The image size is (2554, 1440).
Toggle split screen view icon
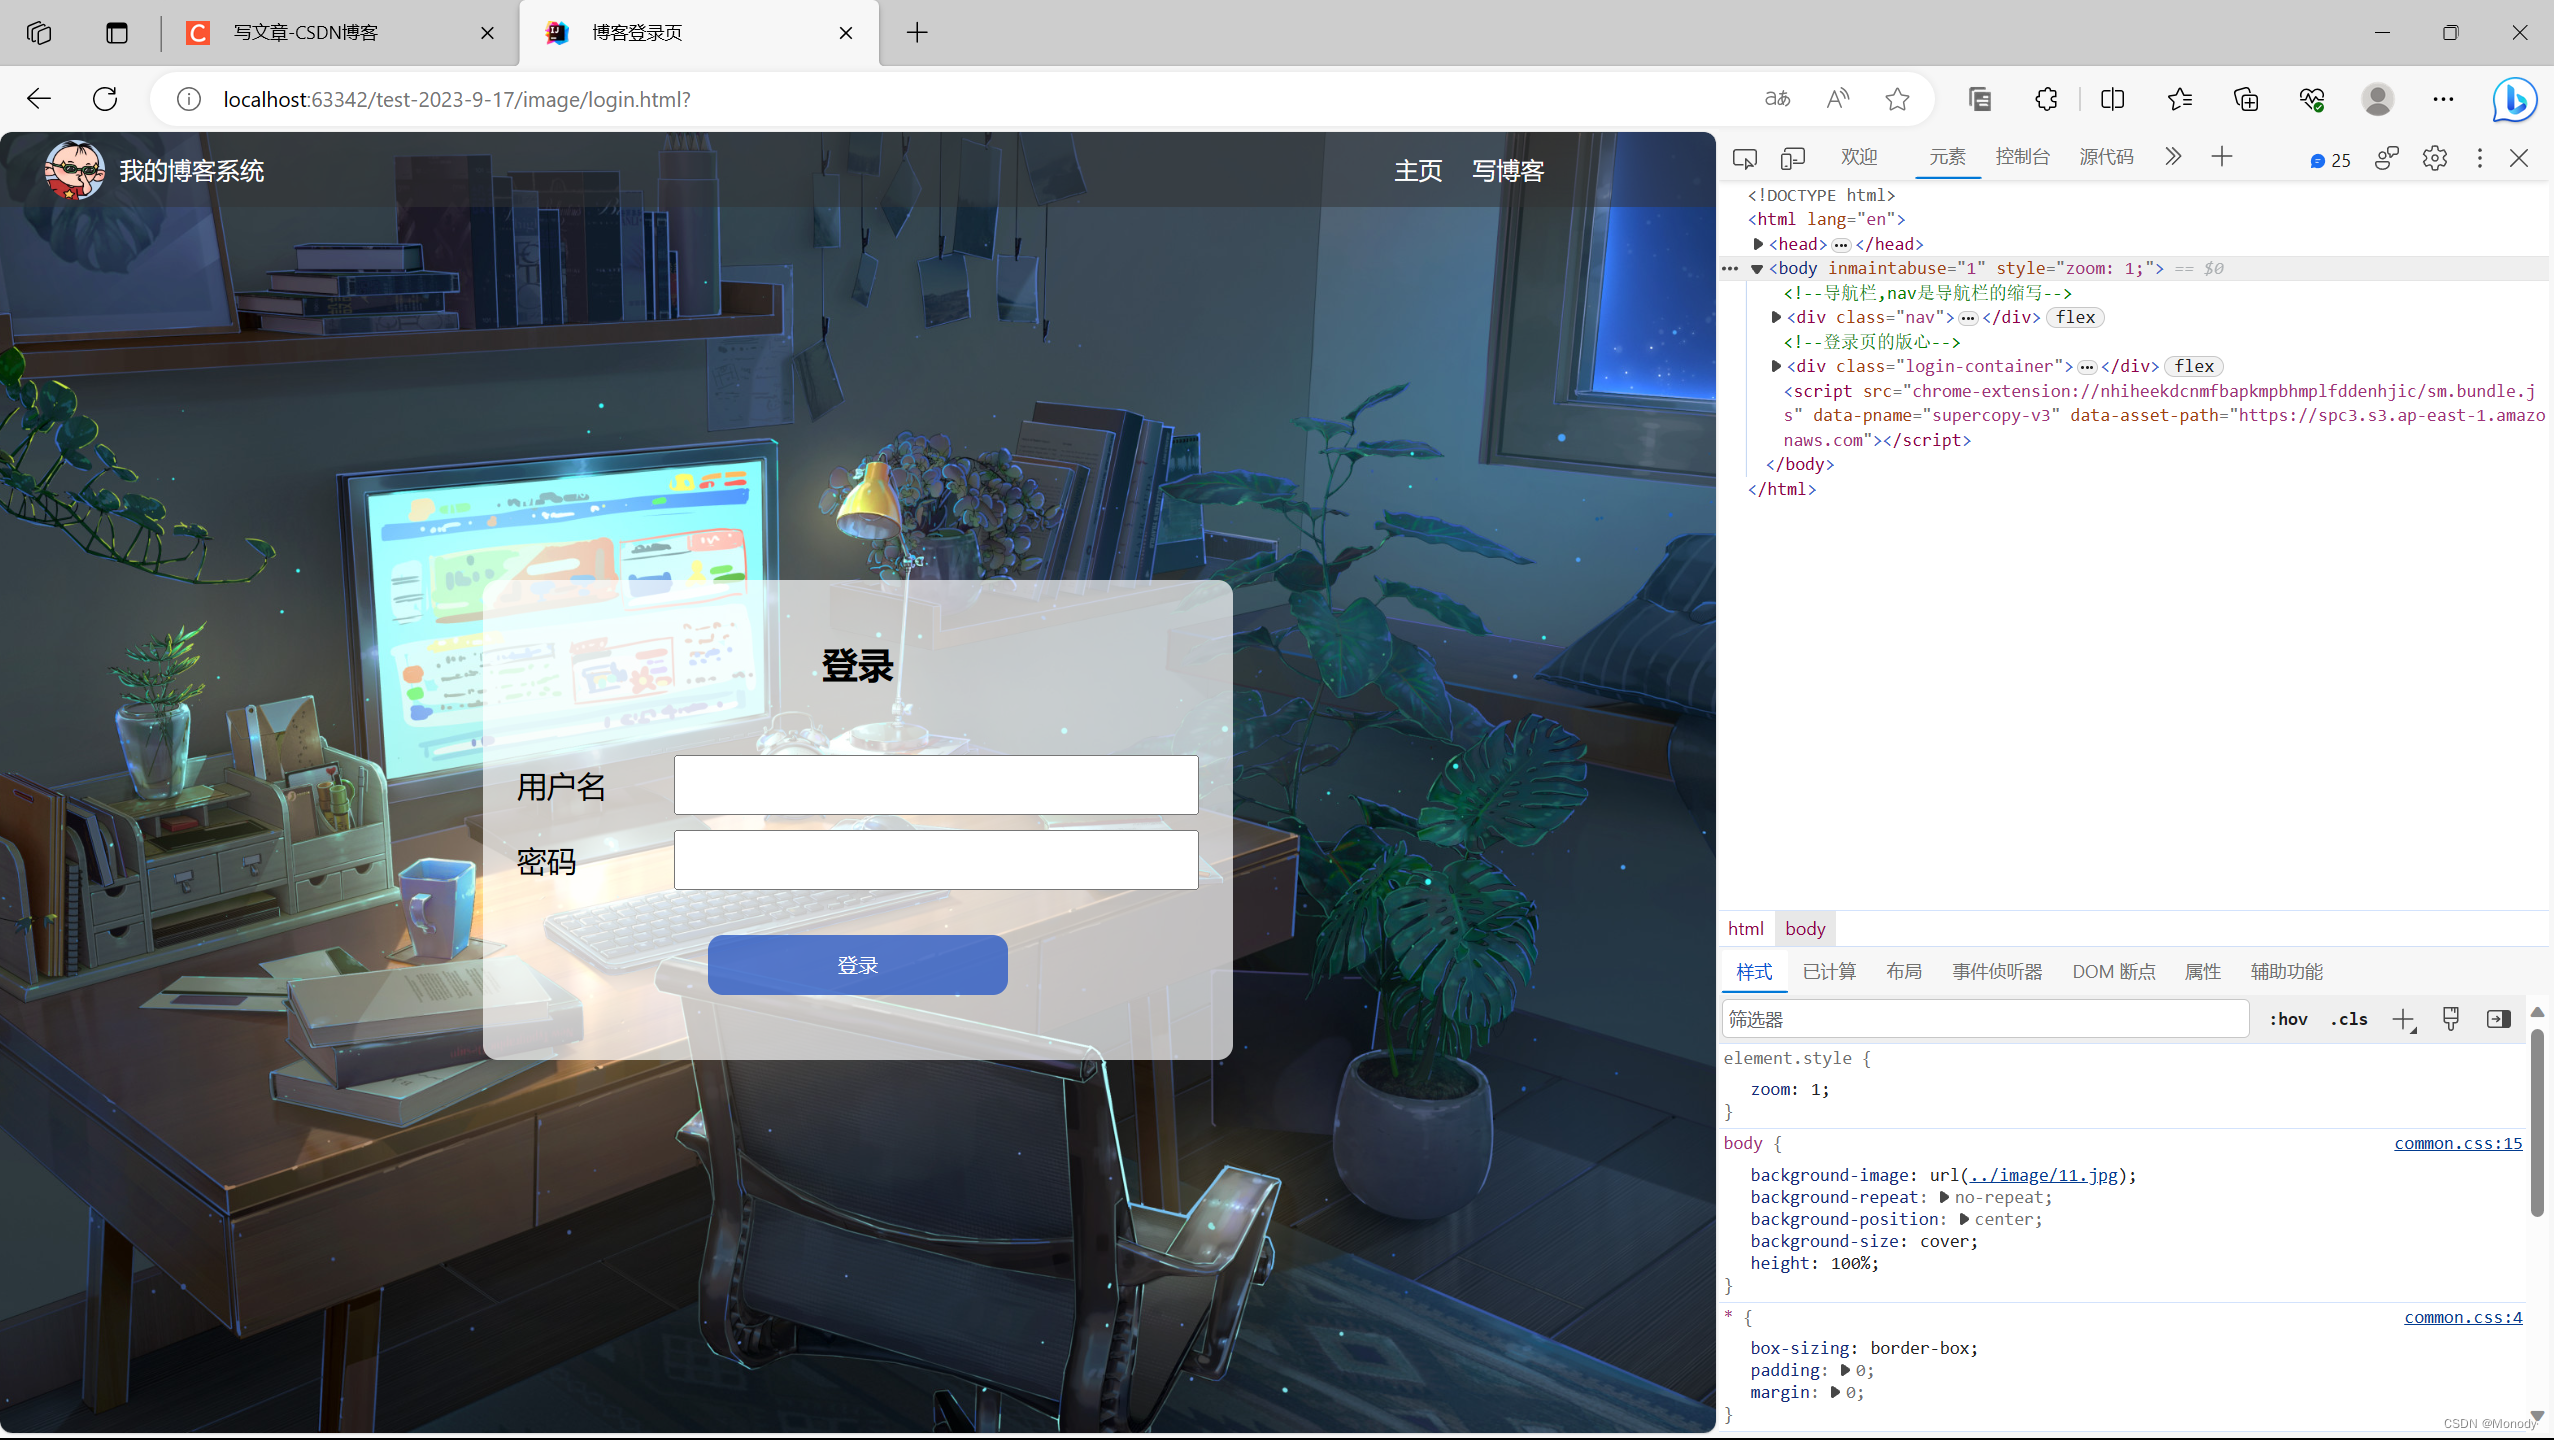click(x=2113, y=99)
